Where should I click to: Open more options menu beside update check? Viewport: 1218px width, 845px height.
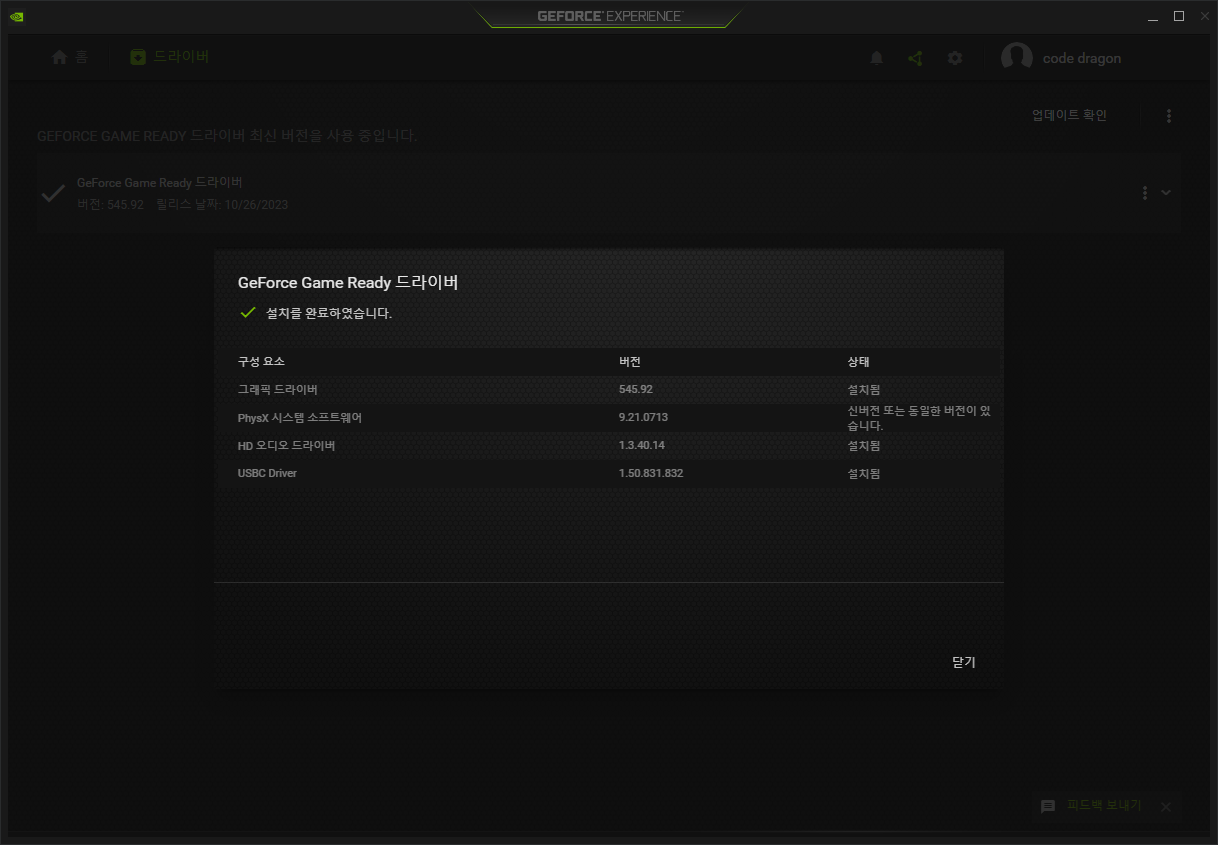tap(1169, 116)
